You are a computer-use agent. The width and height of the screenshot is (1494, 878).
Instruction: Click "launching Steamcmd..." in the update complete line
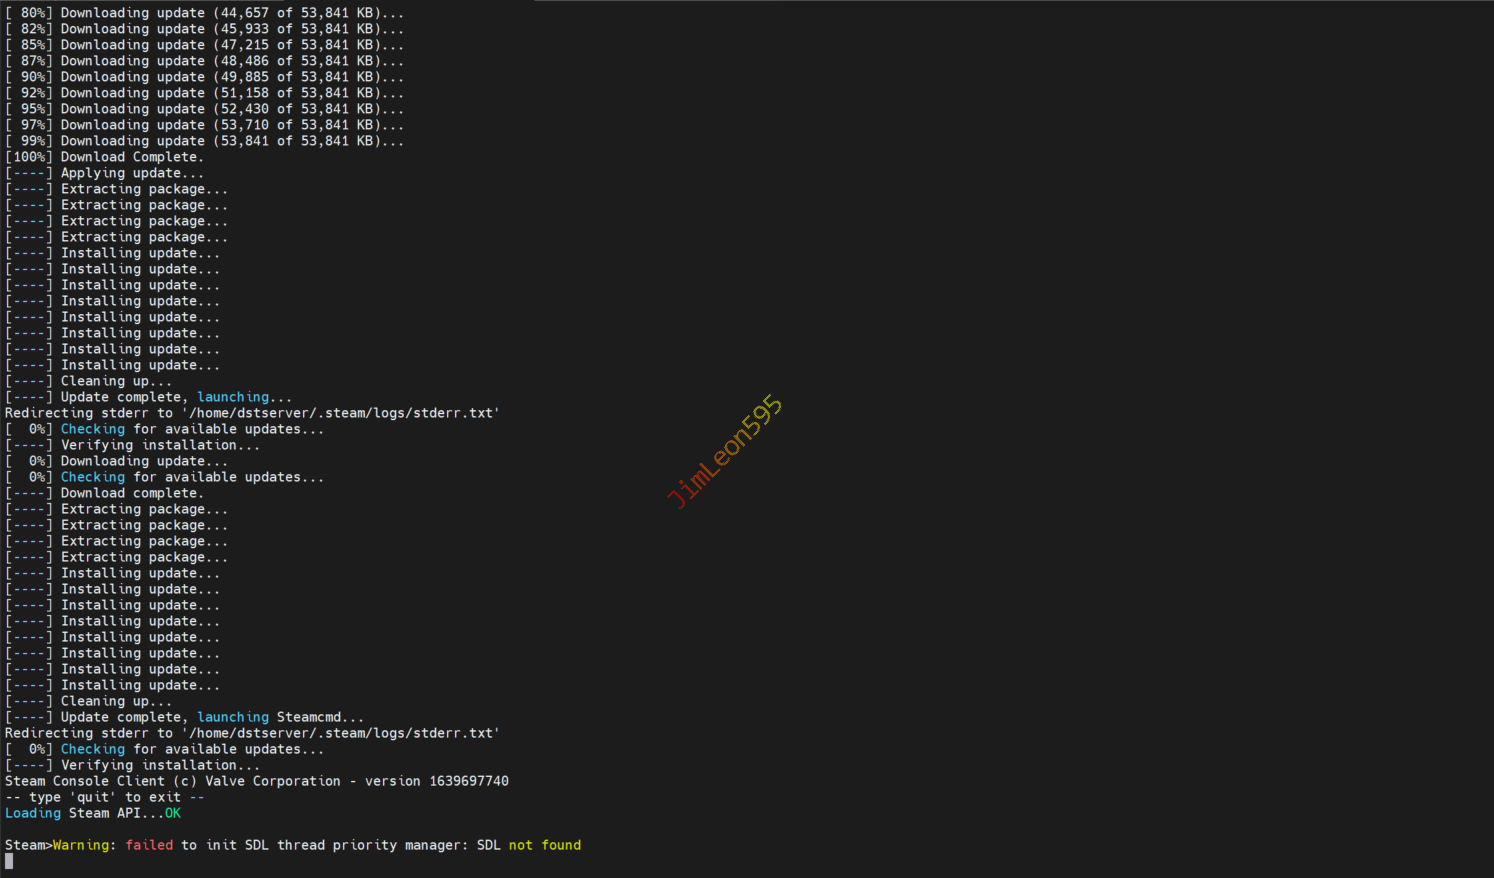click(x=280, y=717)
